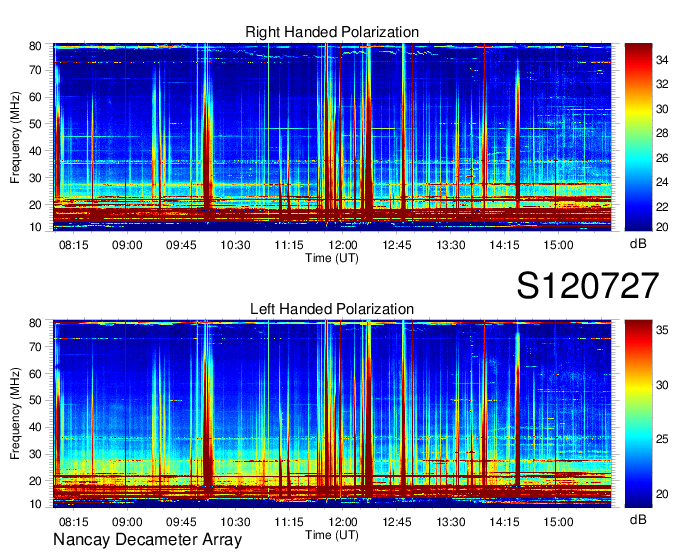The image size is (680, 552).
Task: Click the 25 dB label on bottom colorbar
Action: click(662, 439)
